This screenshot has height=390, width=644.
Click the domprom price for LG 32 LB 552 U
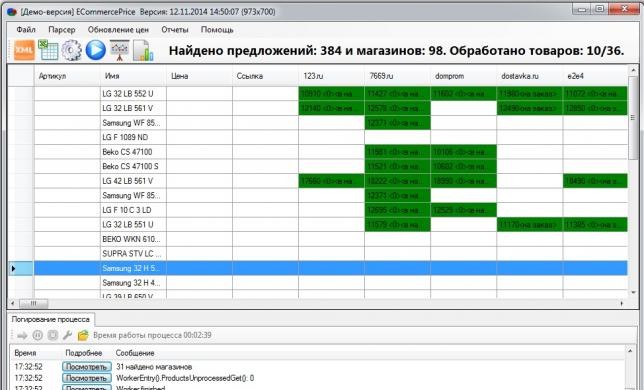coord(464,94)
